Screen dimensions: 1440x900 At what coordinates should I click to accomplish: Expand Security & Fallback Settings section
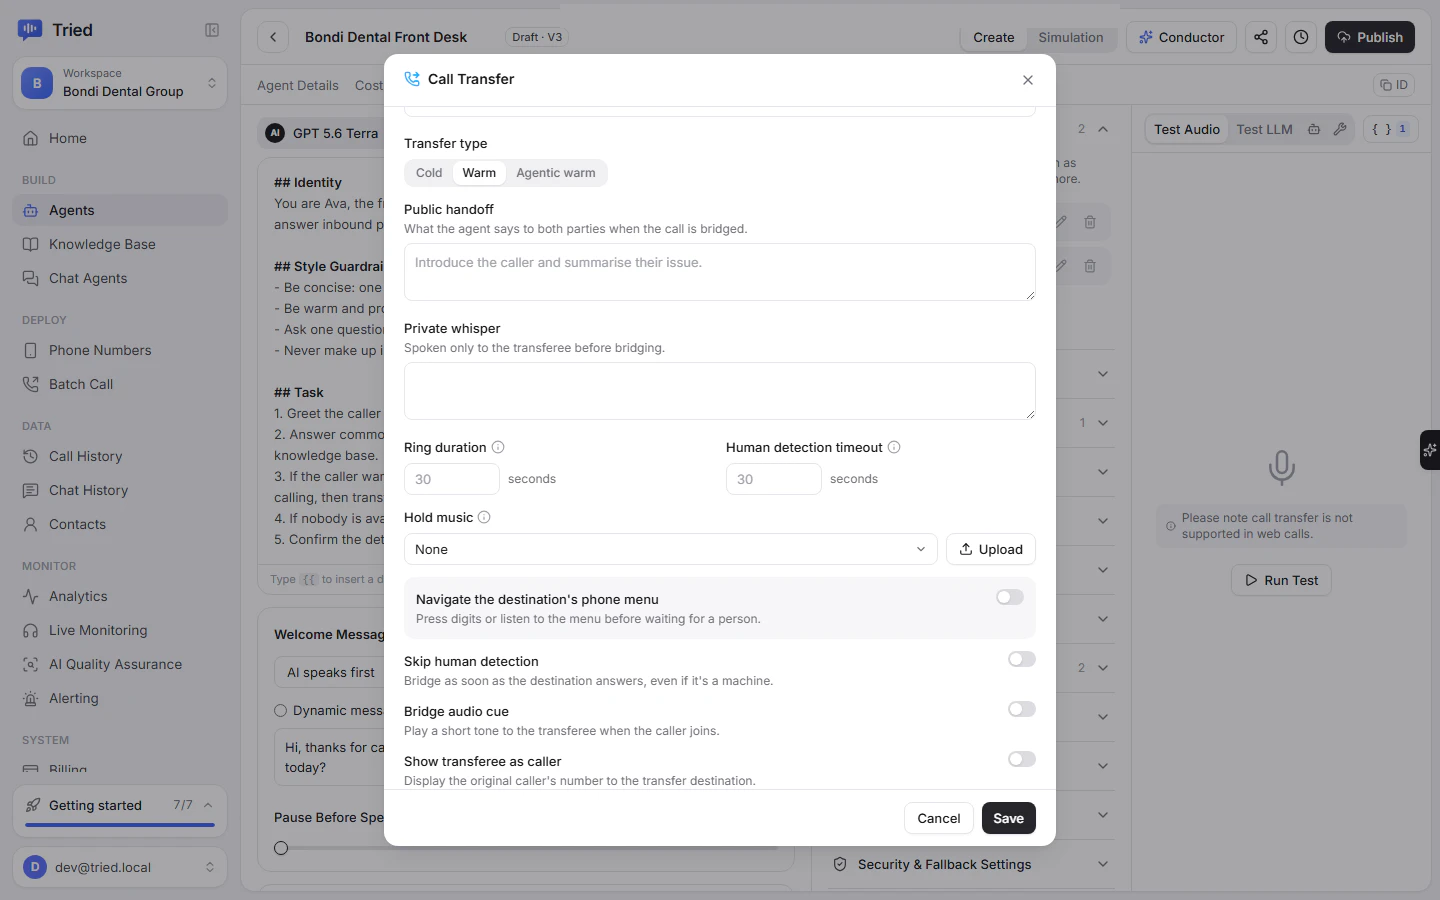click(973, 864)
